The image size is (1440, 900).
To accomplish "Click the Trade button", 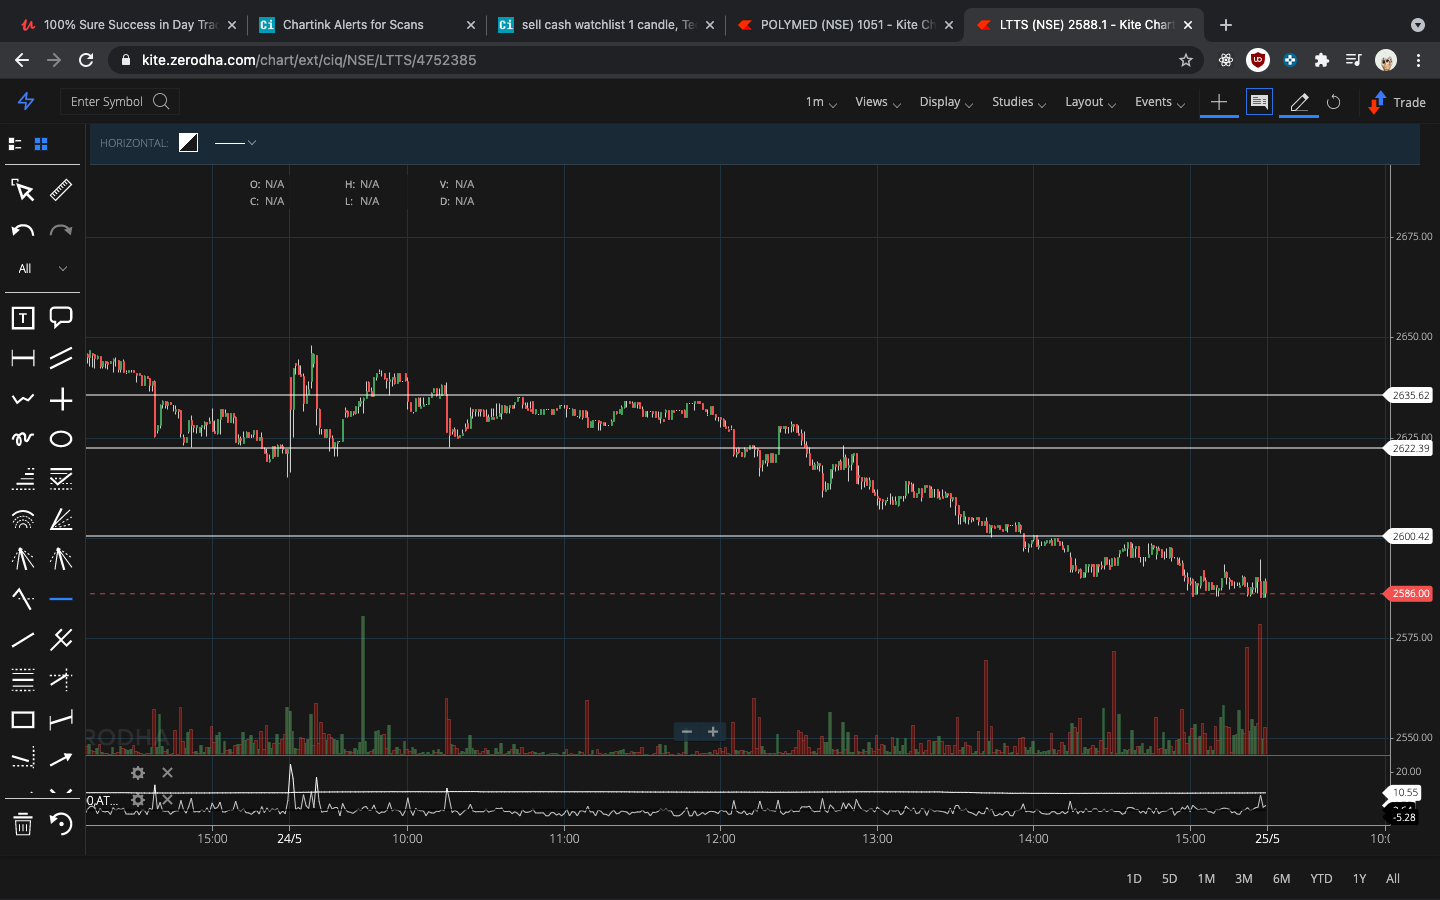I will (x=1396, y=101).
